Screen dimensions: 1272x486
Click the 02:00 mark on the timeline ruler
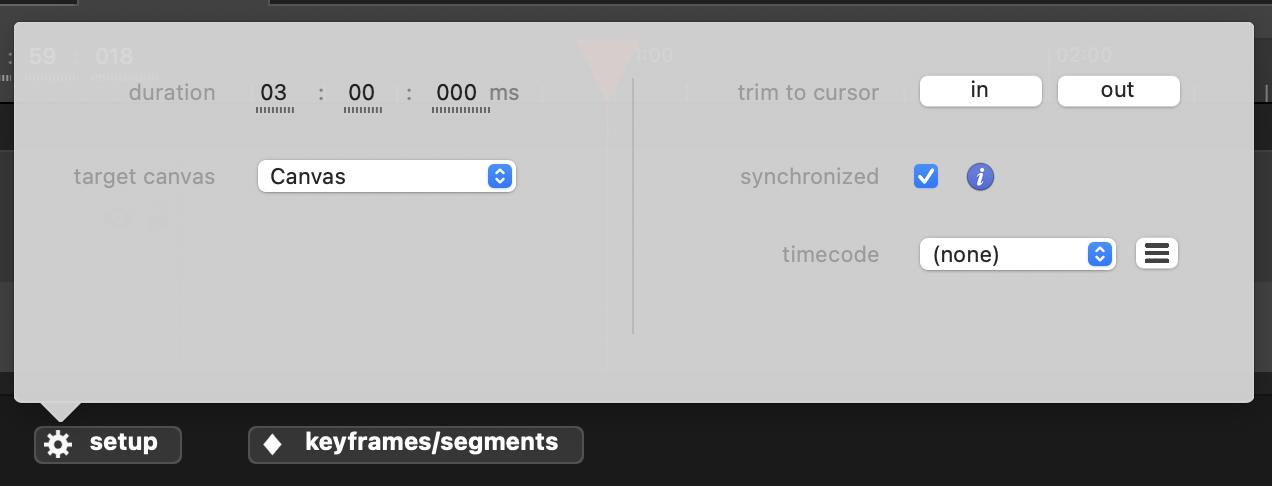pyautogui.click(x=1084, y=56)
